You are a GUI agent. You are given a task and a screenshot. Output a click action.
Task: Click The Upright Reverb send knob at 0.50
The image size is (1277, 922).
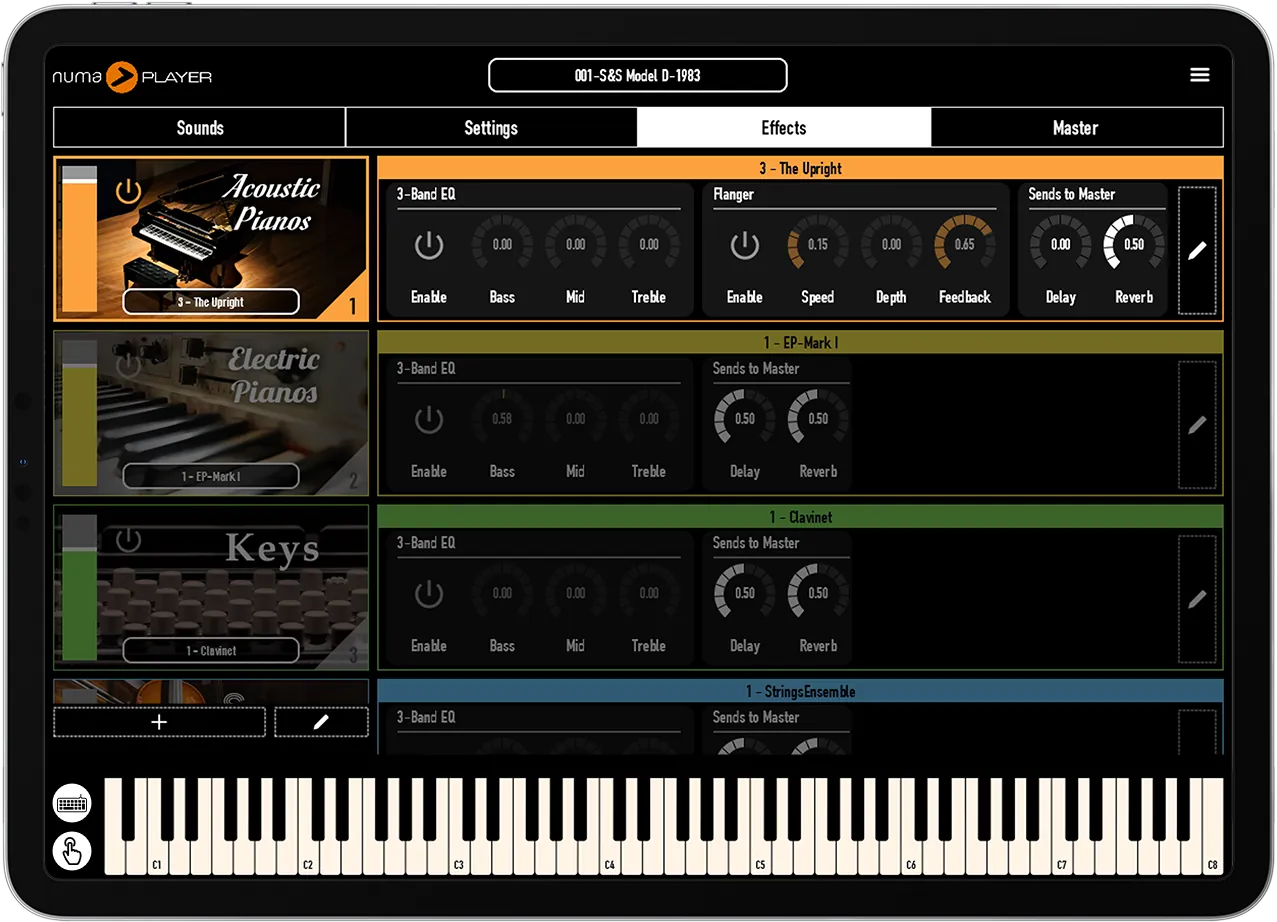coord(1134,245)
